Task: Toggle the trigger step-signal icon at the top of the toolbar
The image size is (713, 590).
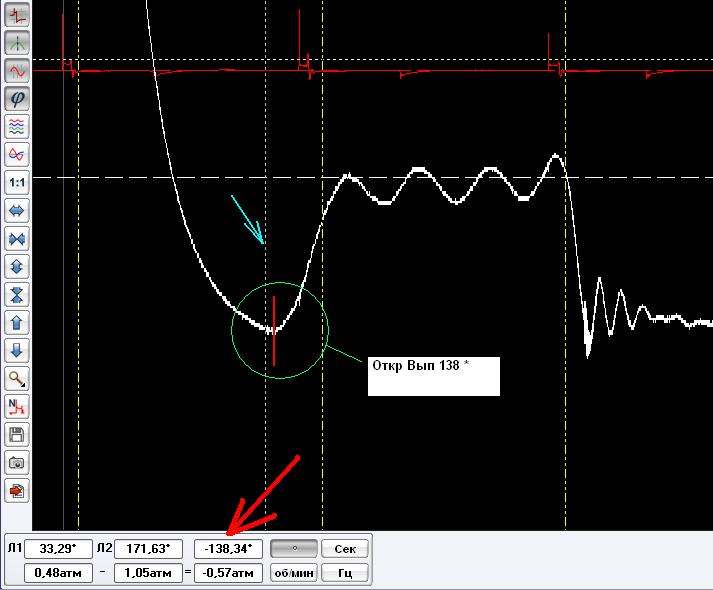Action: pos(17,15)
